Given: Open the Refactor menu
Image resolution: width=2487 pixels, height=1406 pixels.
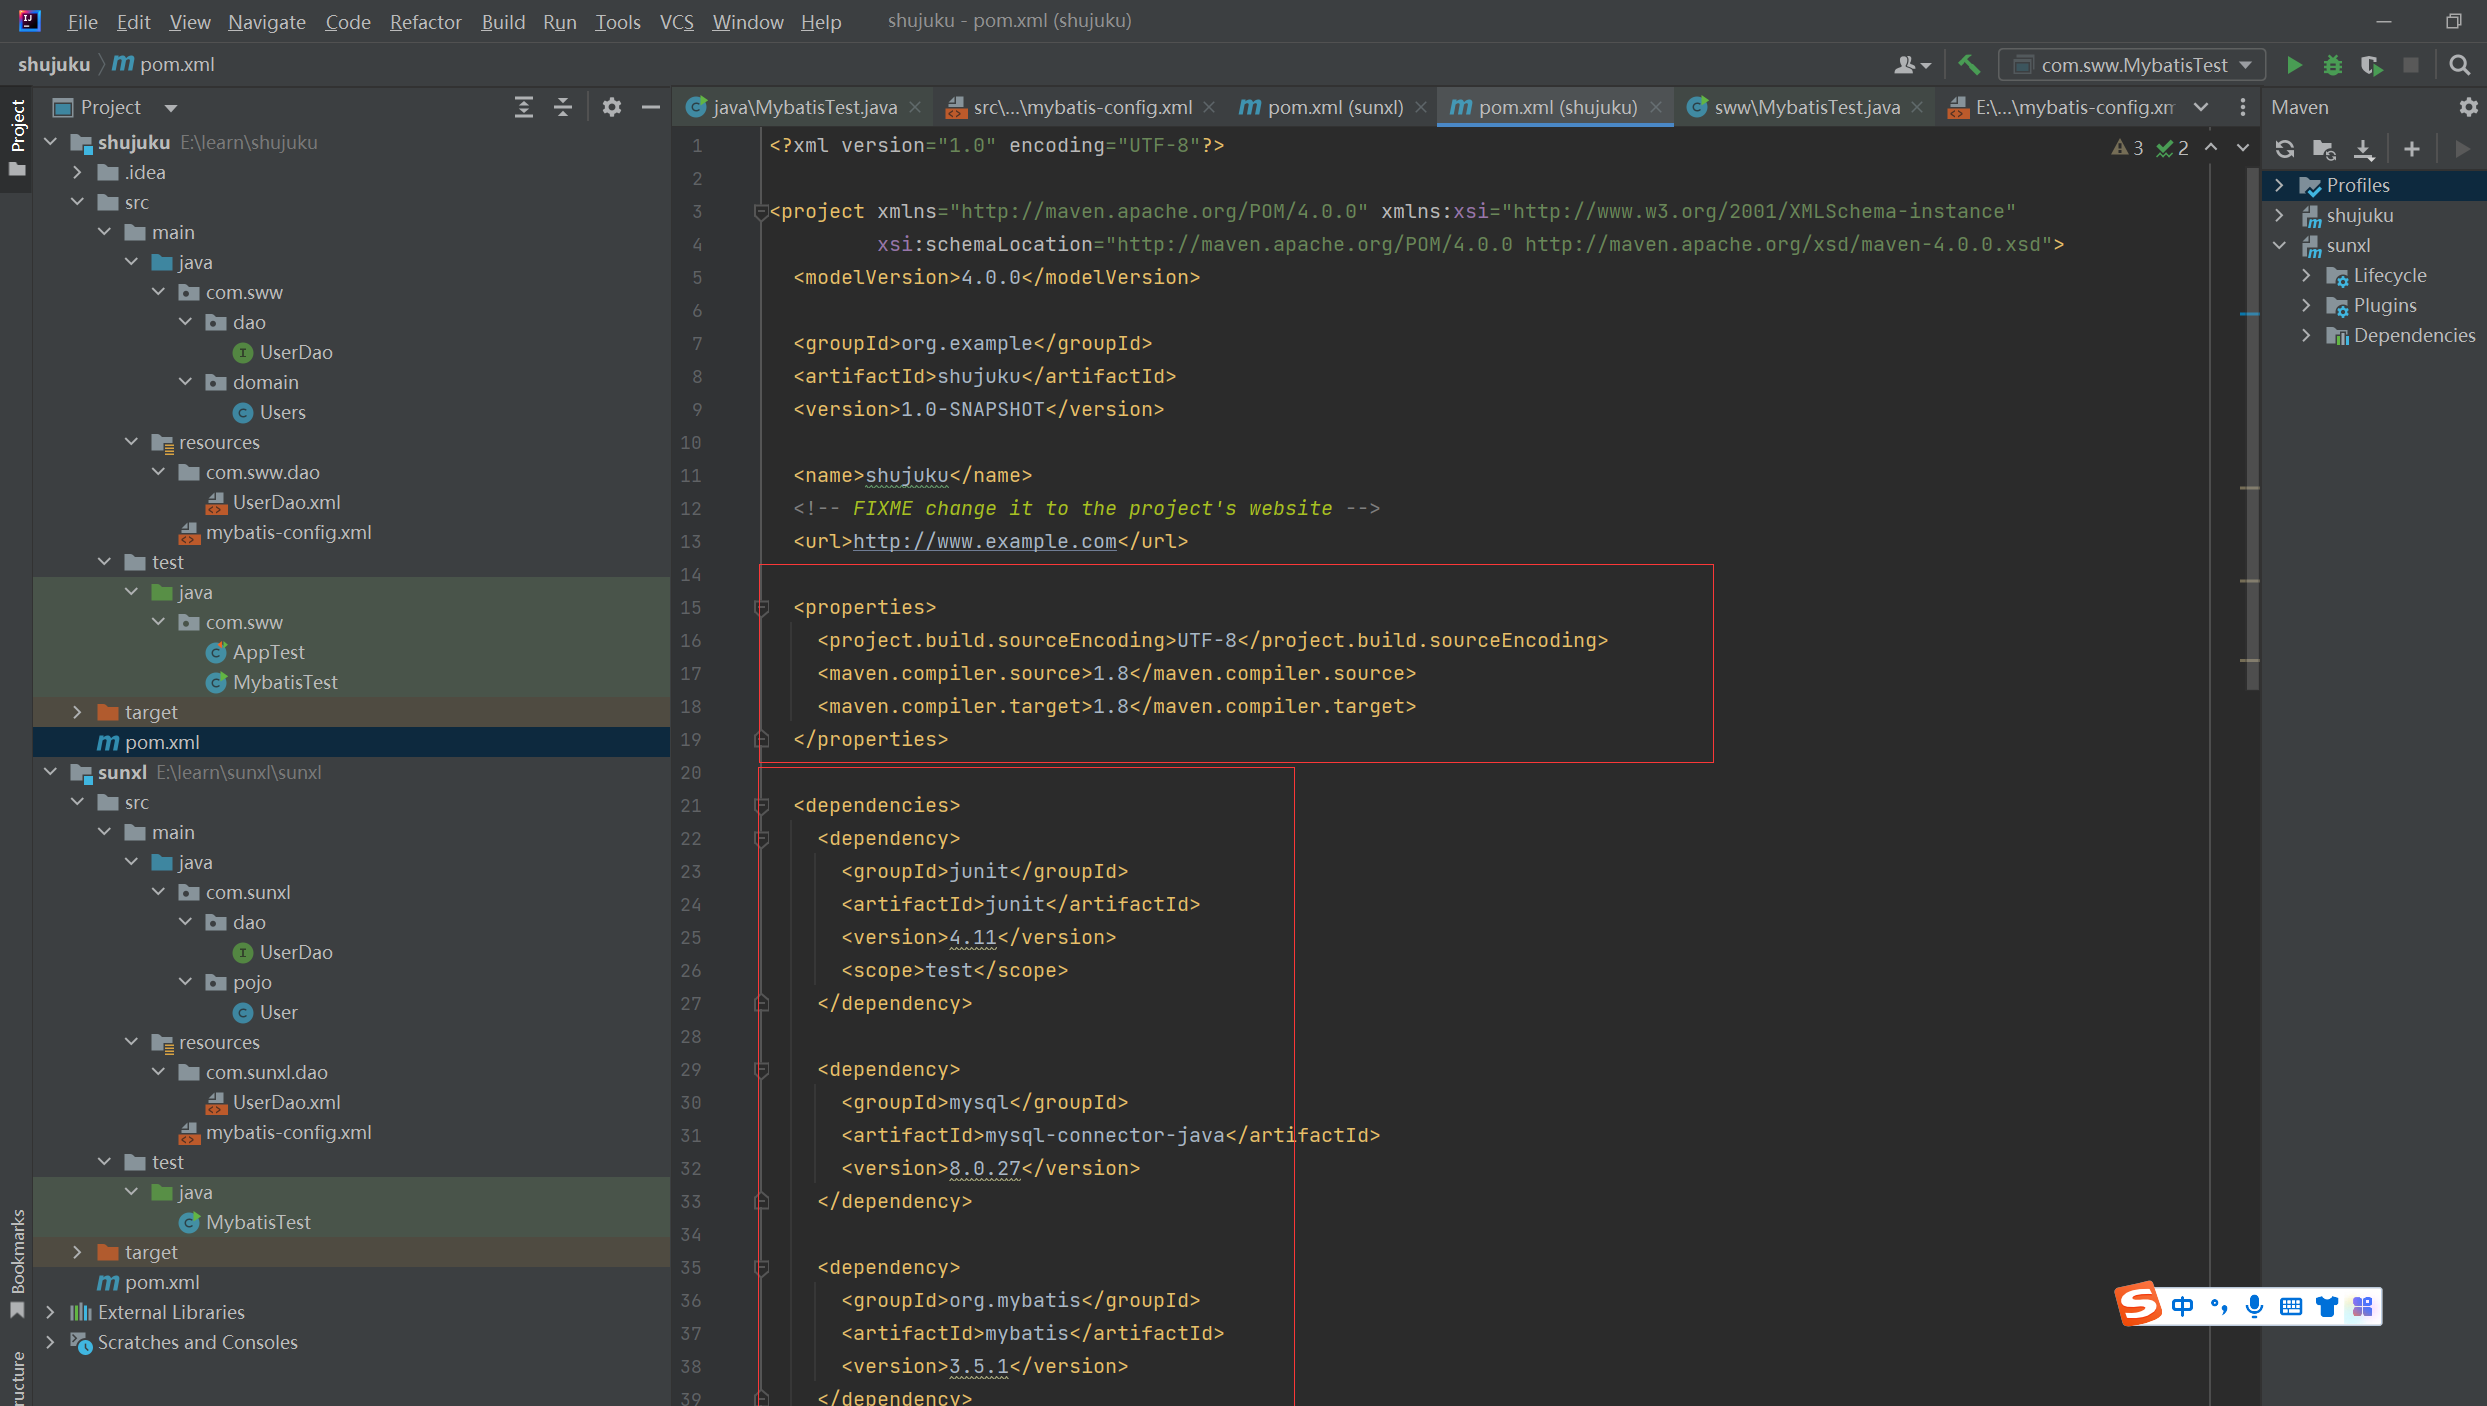Looking at the screenshot, I should (x=425, y=21).
